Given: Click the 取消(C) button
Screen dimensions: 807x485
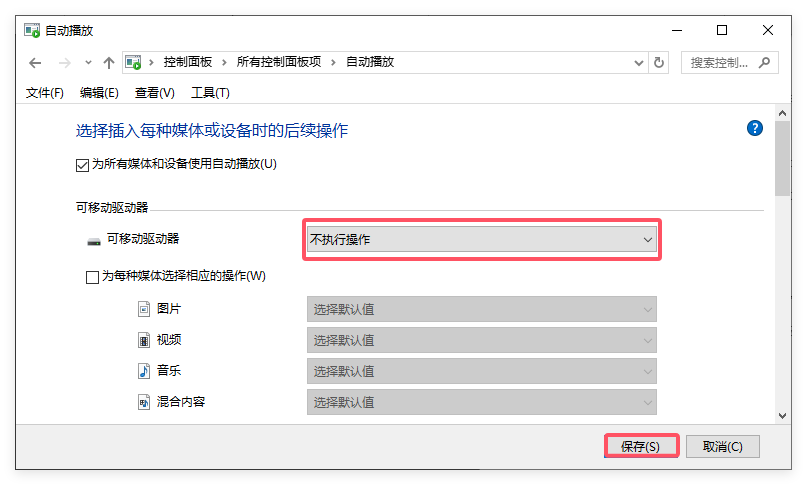Looking at the screenshot, I should coord(722,446).
